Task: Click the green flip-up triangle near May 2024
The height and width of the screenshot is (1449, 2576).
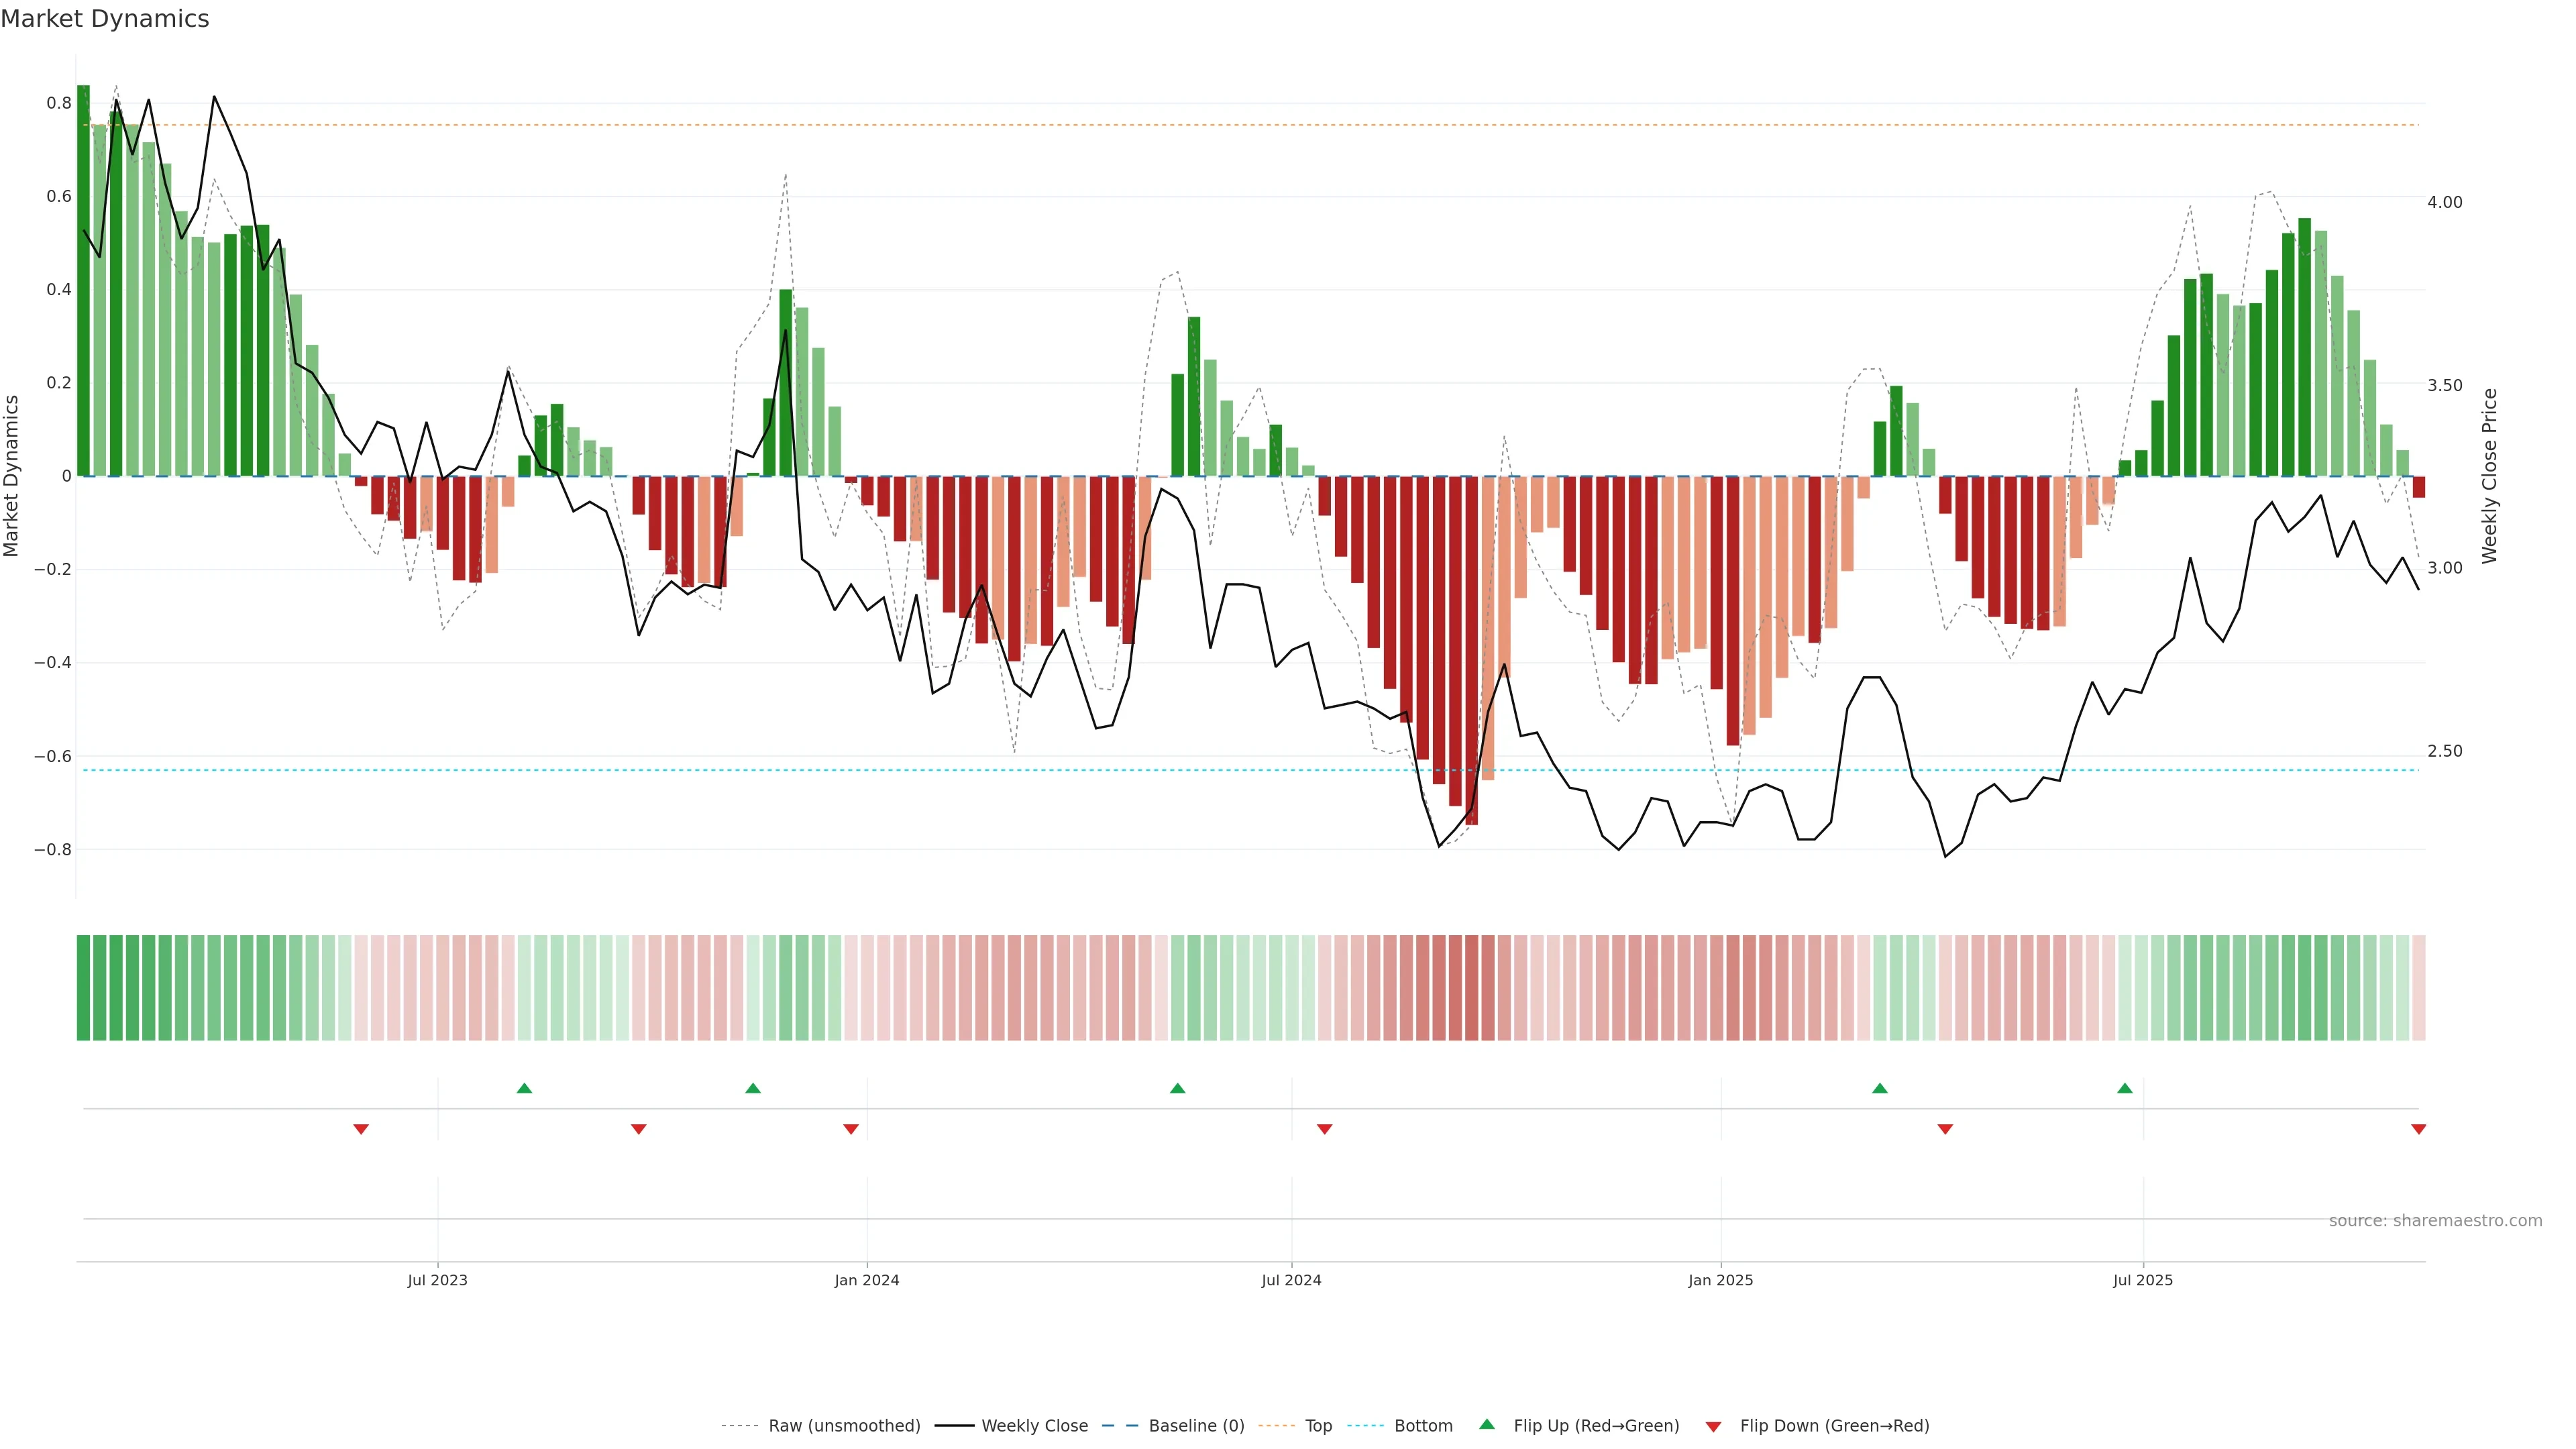Action: pos(1177,1088)
